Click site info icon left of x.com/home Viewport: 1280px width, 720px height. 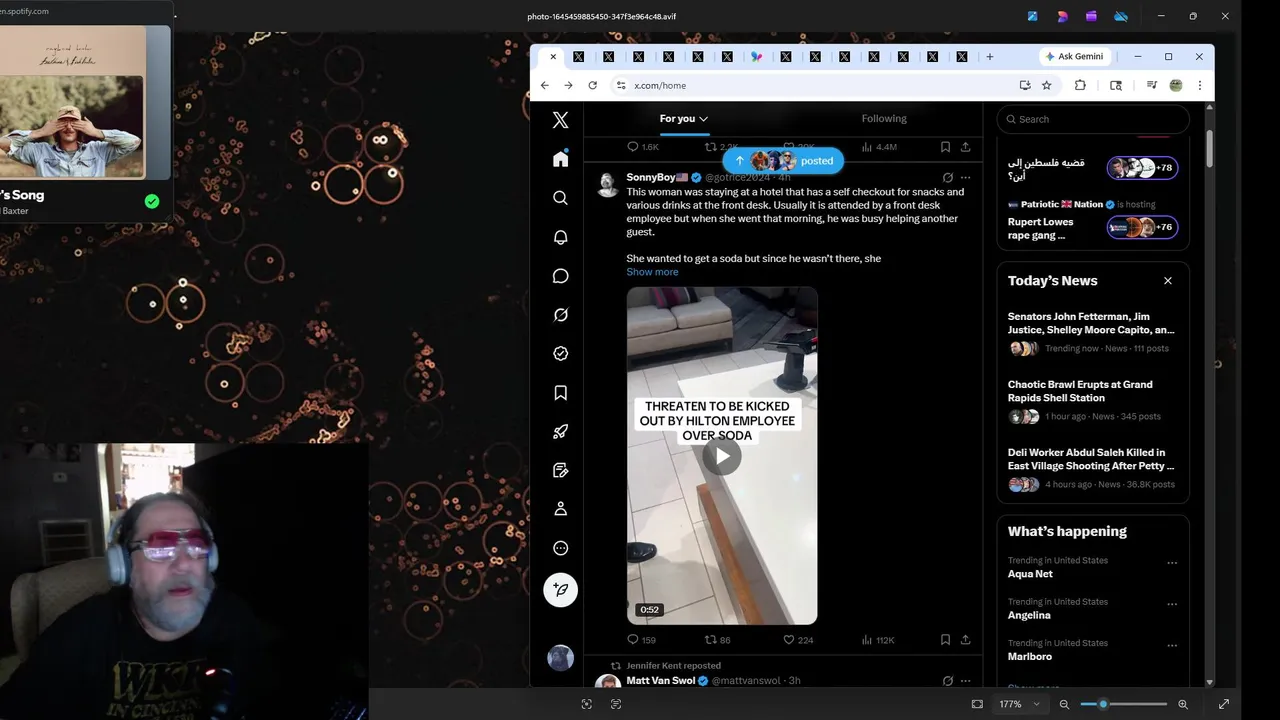tap(621, 85)
